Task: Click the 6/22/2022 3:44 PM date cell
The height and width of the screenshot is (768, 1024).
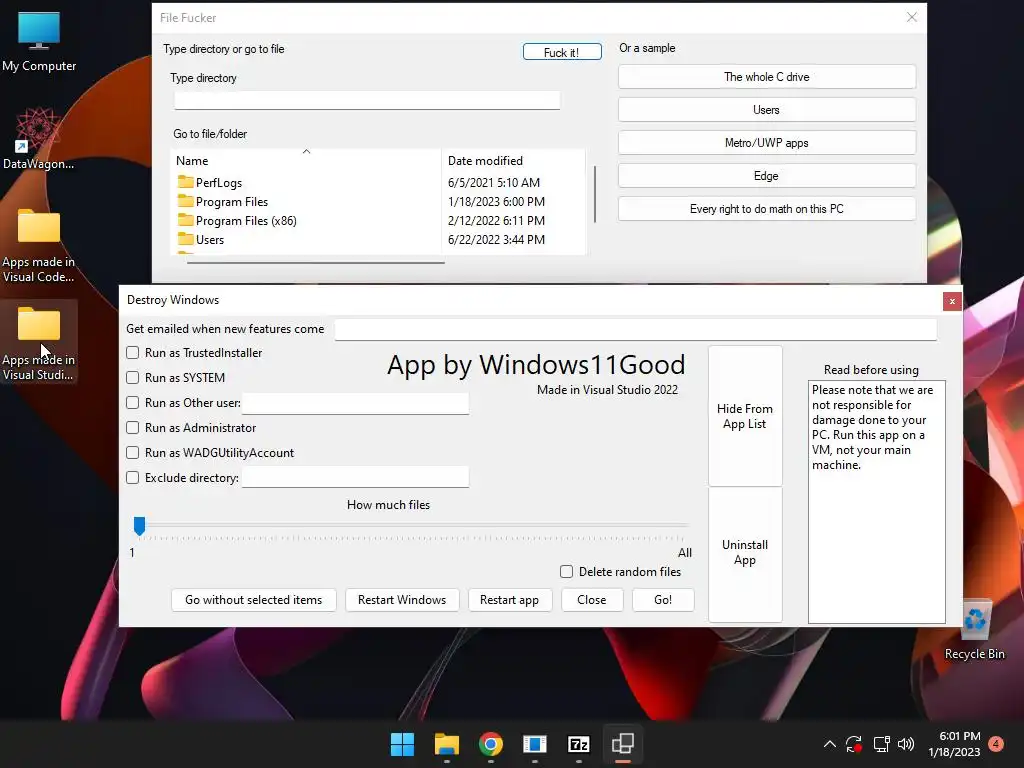Action: 496,239
